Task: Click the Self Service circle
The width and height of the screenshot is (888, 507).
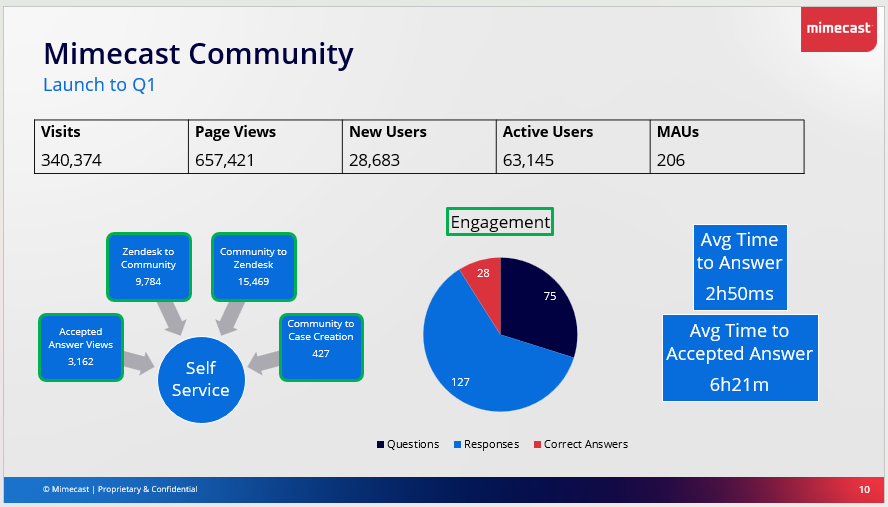Action: pyautogui.click(x=201, y=380)
